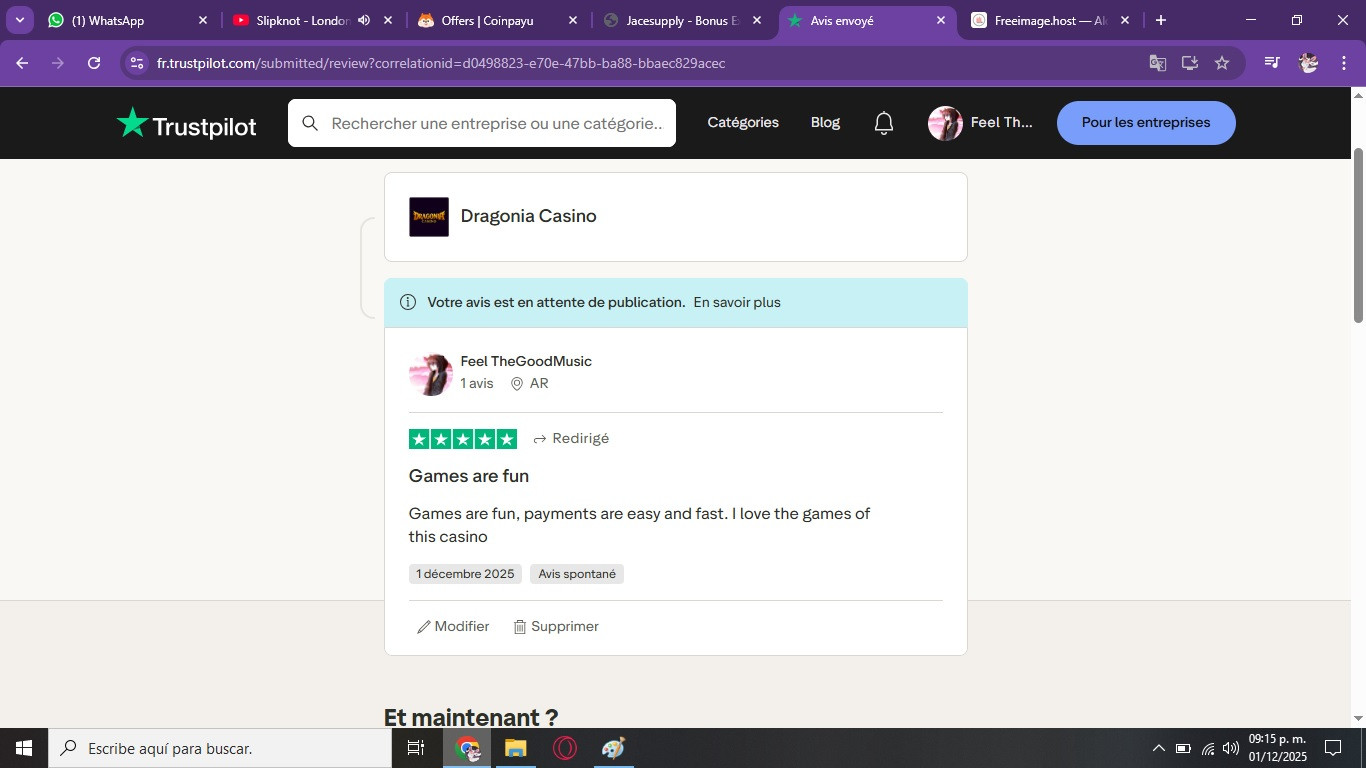This screenshot has width=1366, height=768.
Task: Click the Windows taskbar search box
Action: [220, 748]
